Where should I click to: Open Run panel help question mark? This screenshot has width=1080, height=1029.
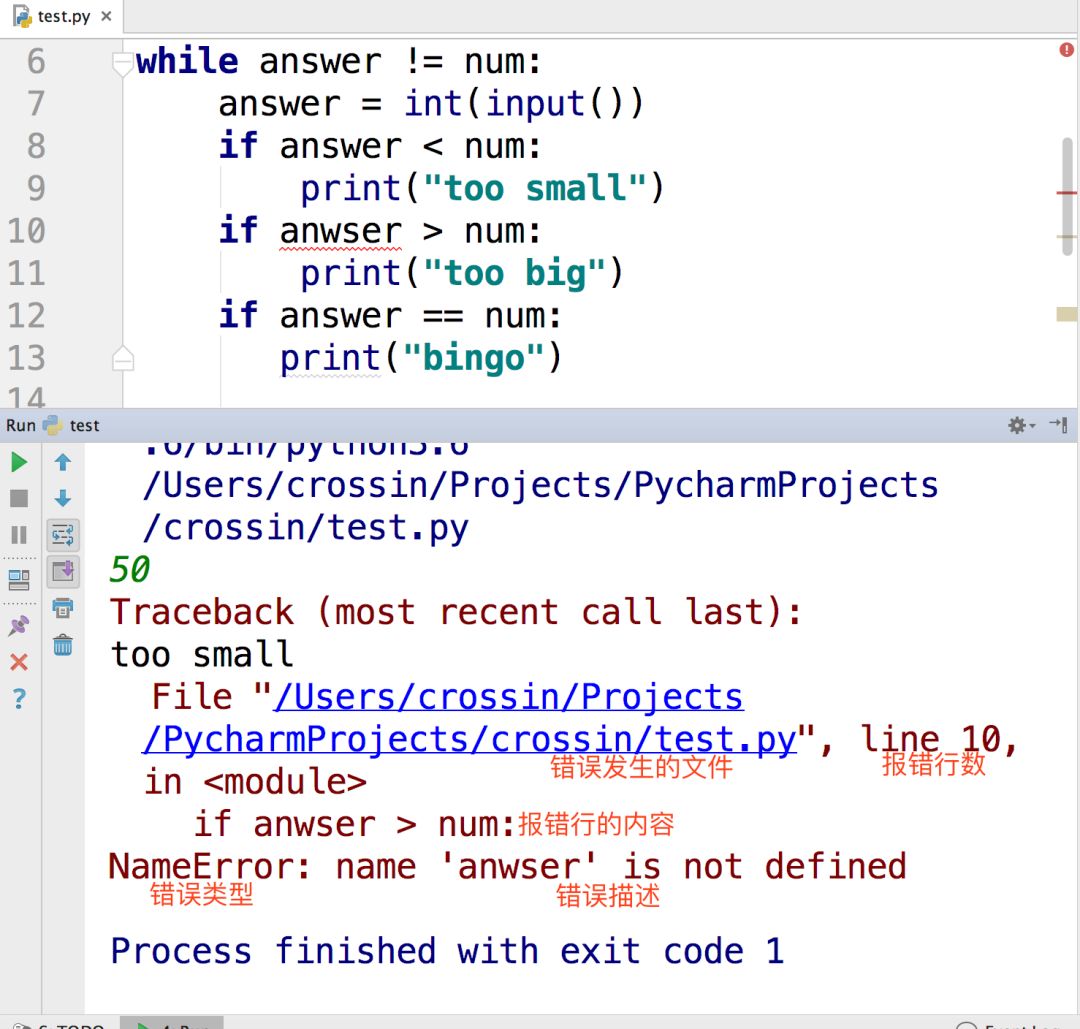point(19,699)
